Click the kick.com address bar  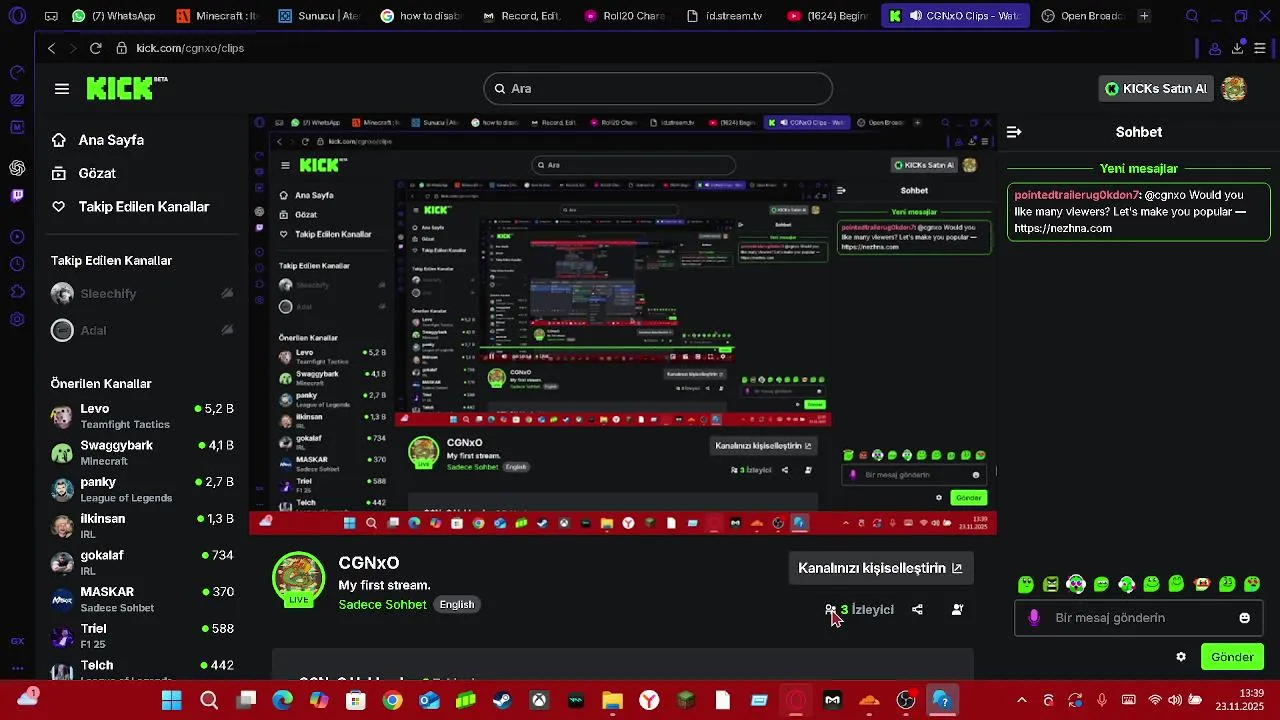(x=190, y=48)
